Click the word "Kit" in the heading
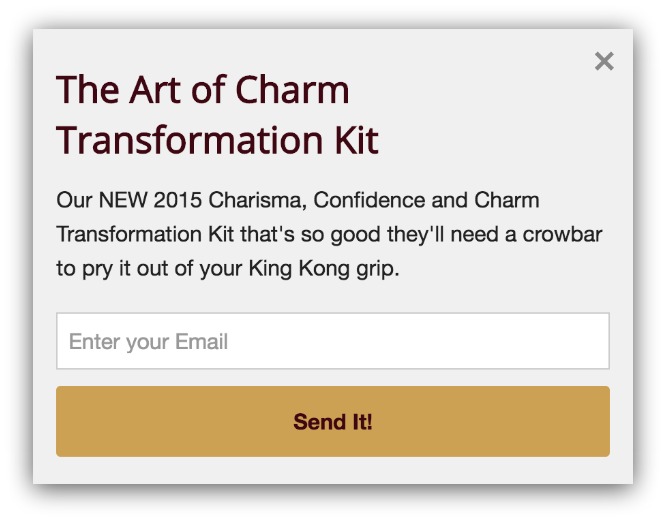 356,140
